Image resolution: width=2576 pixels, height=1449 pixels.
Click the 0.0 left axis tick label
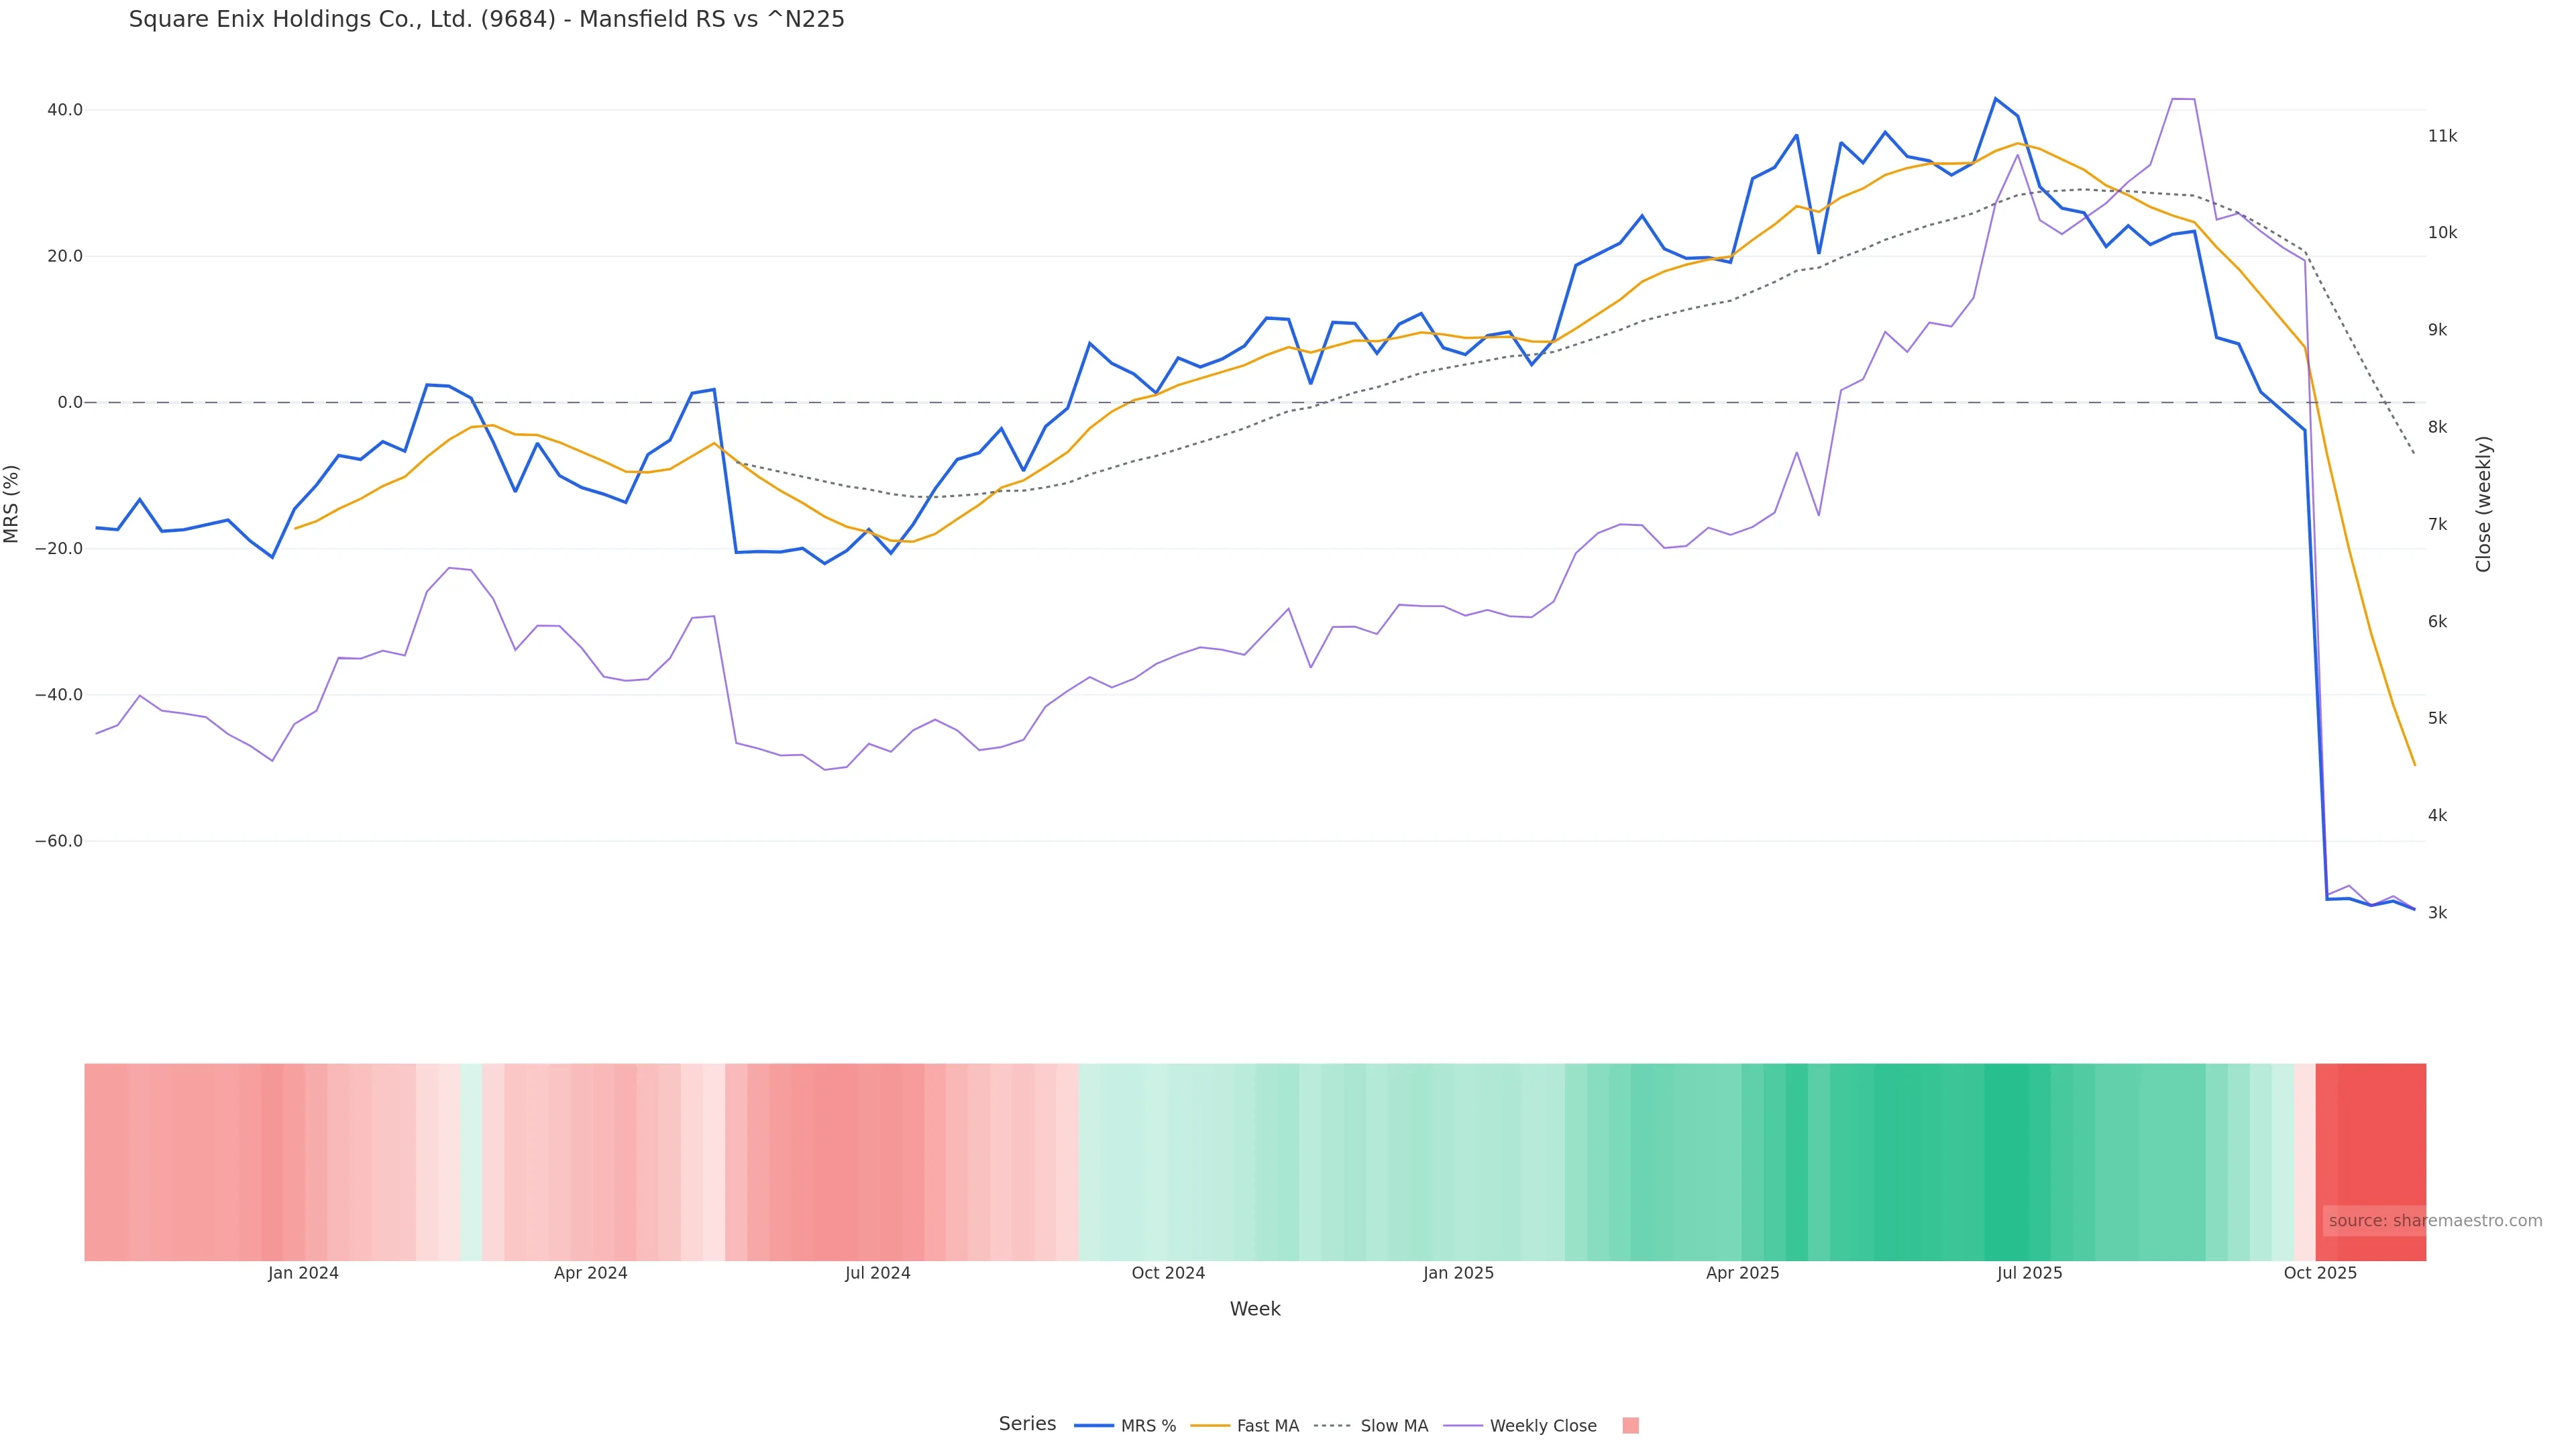(x=70, y=403)
